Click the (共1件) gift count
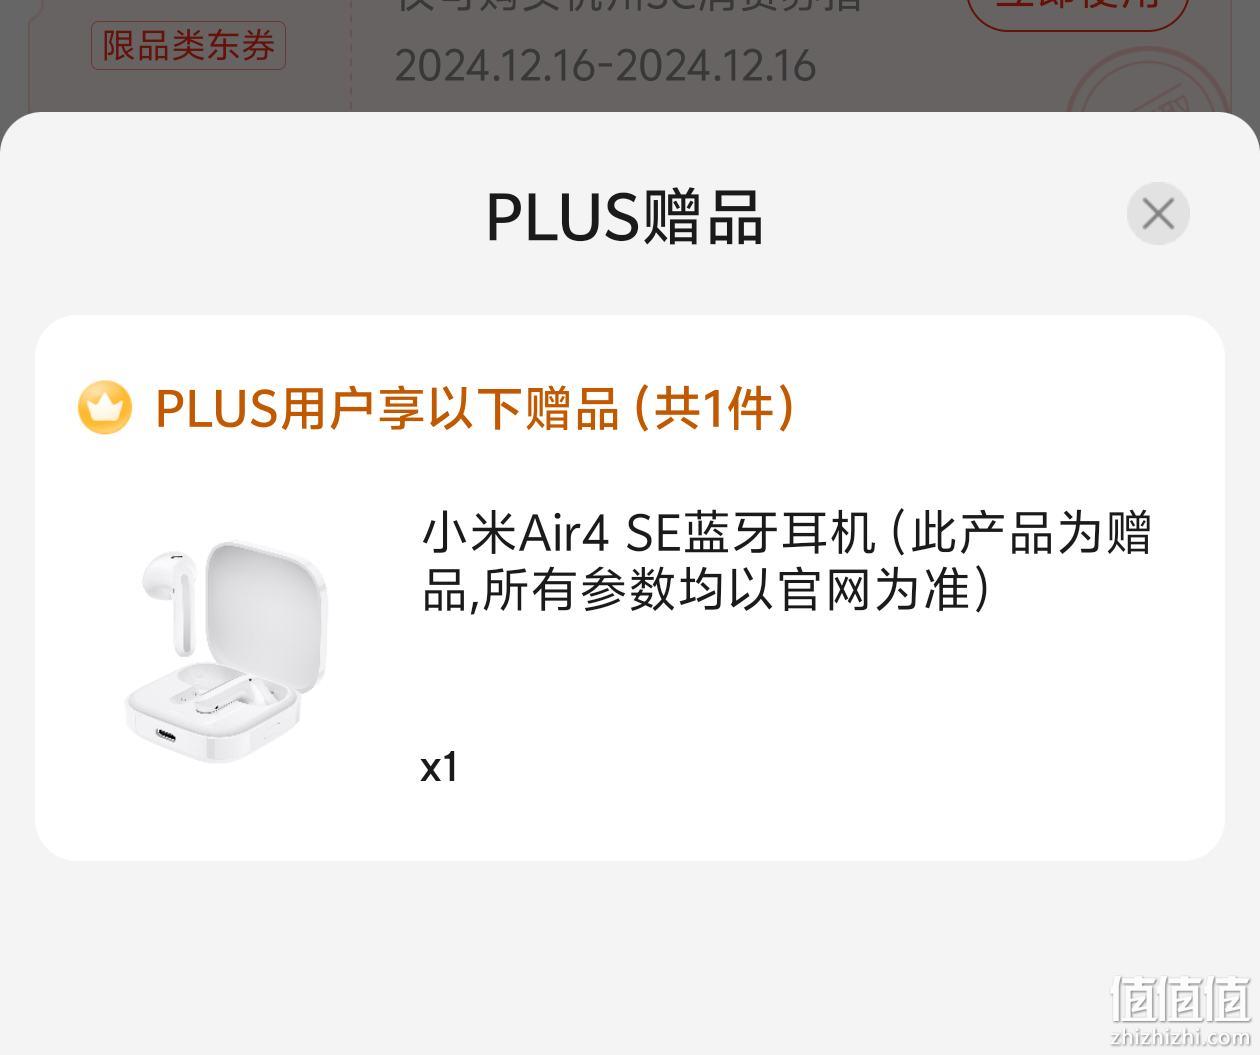The image size is (1260, 1055). tap(714, 408)
